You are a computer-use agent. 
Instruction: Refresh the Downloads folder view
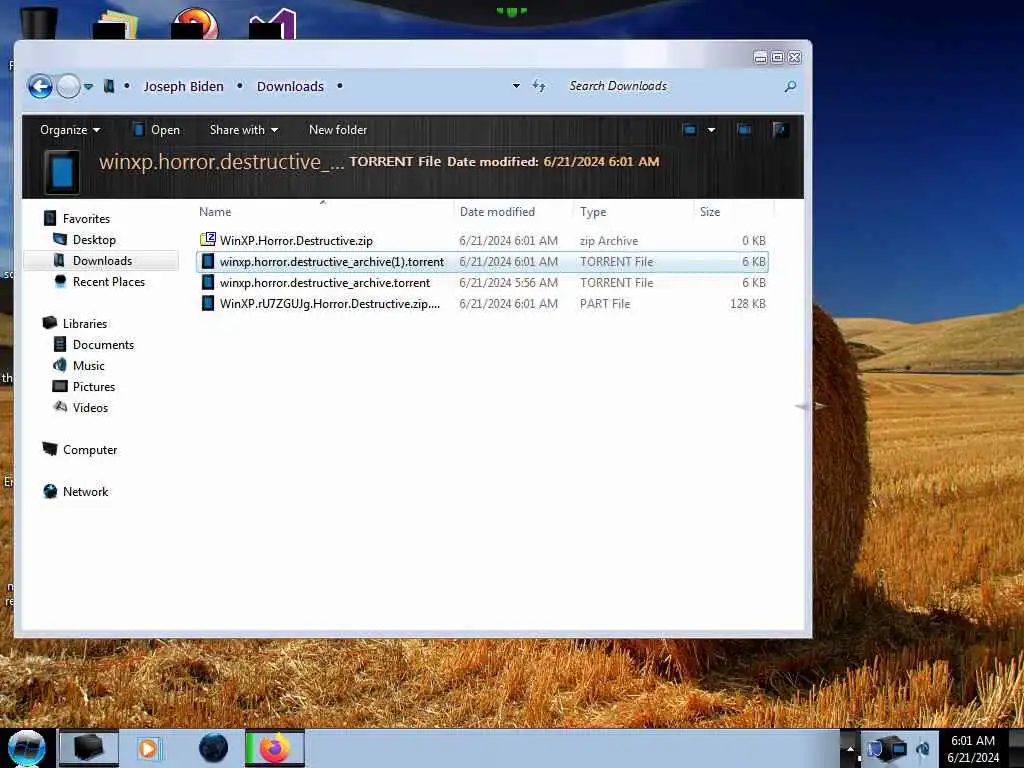539,86
